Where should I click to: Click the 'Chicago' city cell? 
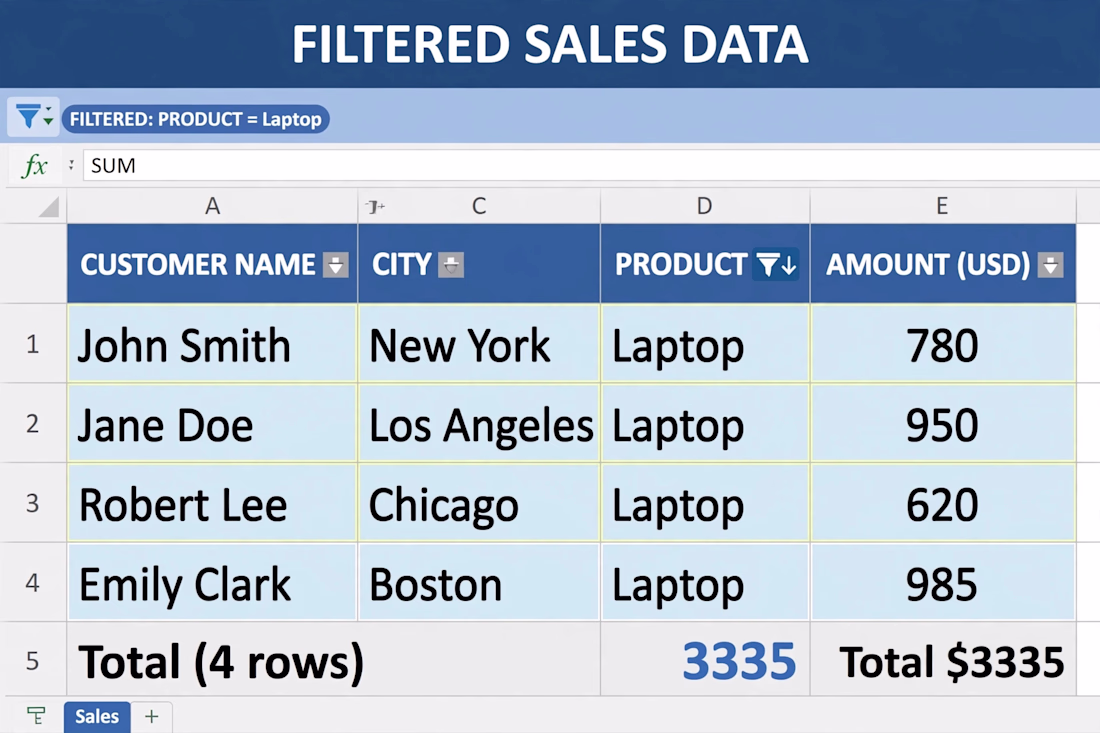click(x=479, y=502)
